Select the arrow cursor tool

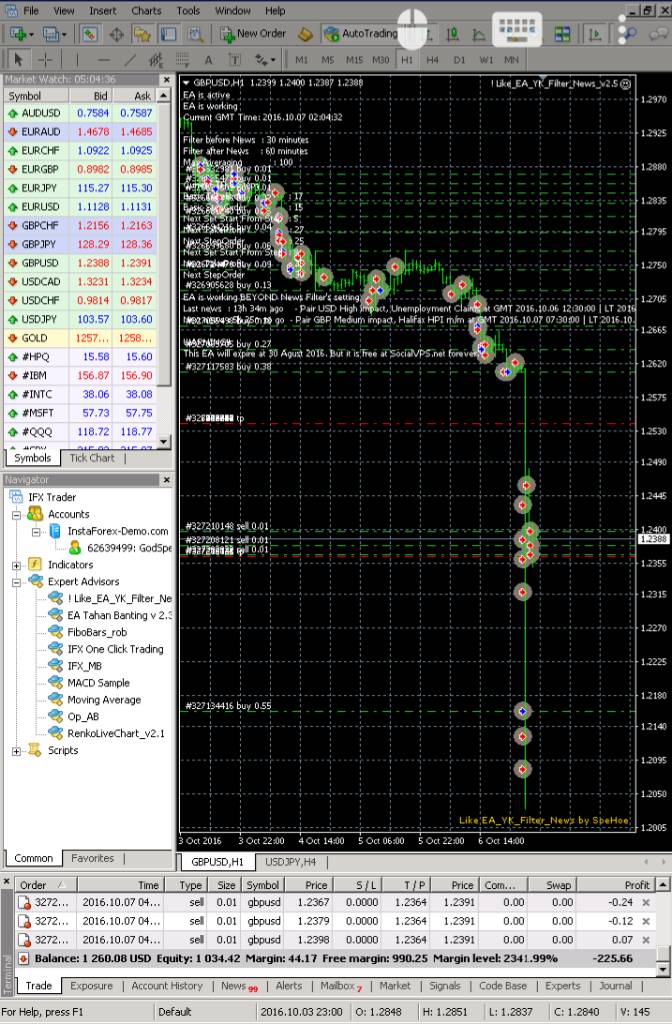pyautogui.click(x=18, y=59)
